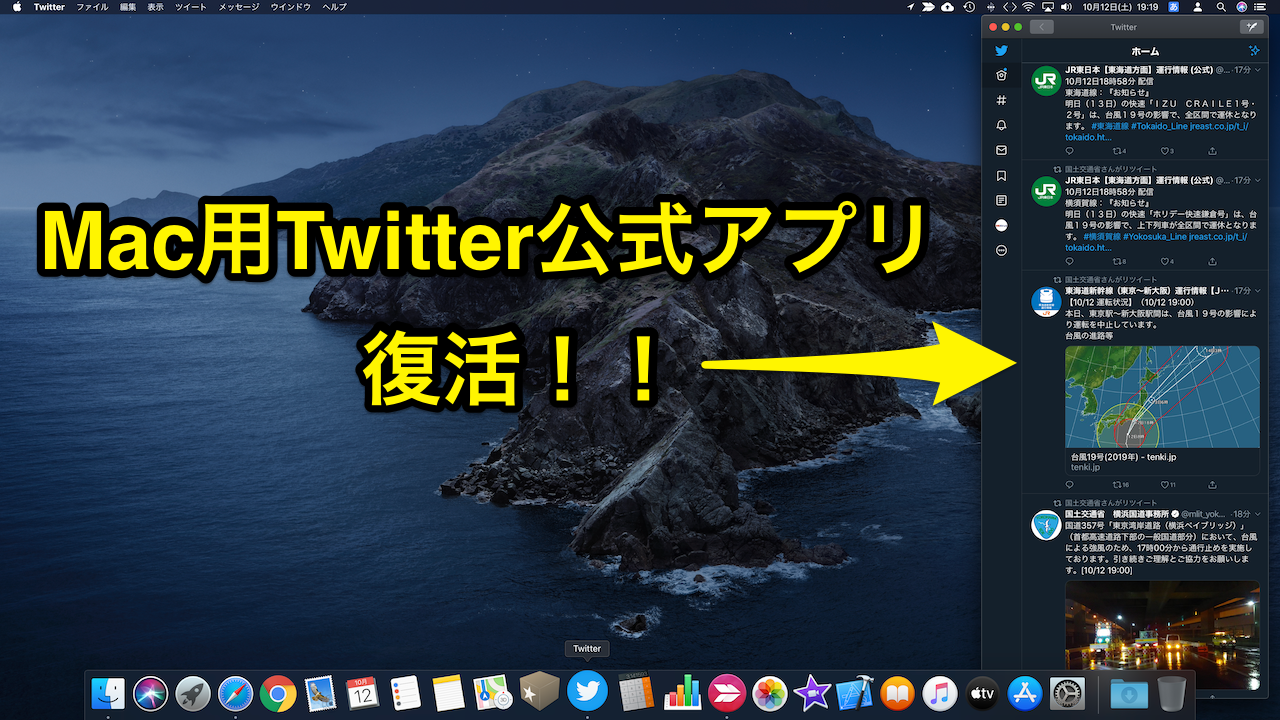
Task: Share the 東海道線 IZU CRAILE tweet
Action: [x=1213, y=151]
